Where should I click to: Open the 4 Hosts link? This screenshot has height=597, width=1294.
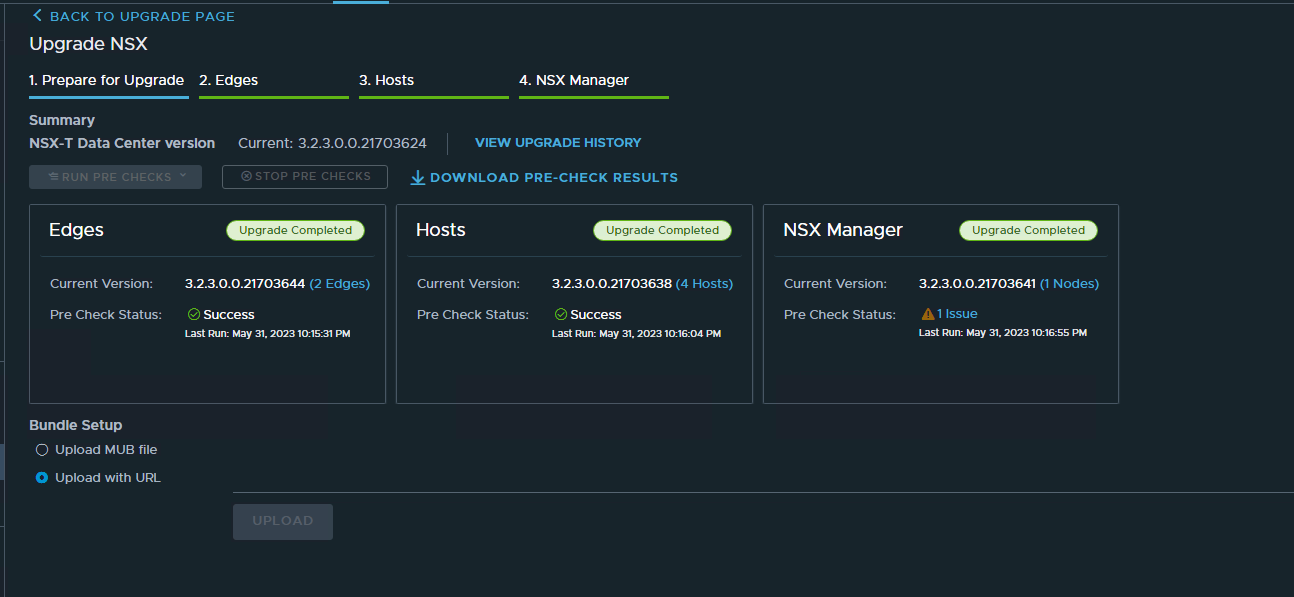(x=704, y=284)
